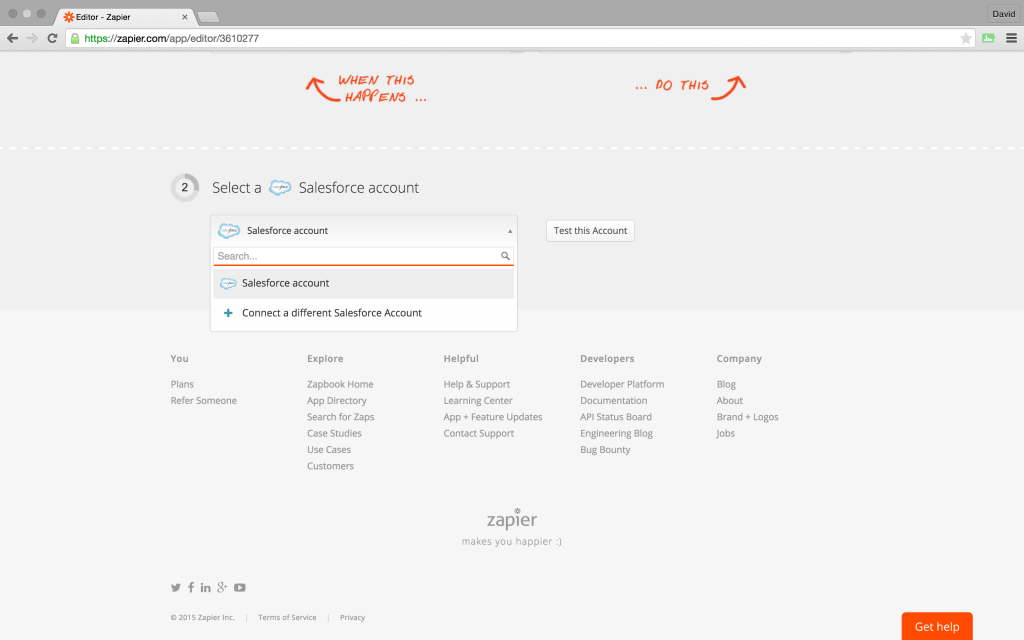Open the Blog link under Company
Image resolution: width=1024 pixels, height=640 pixels.
click(x=726, y=384)
